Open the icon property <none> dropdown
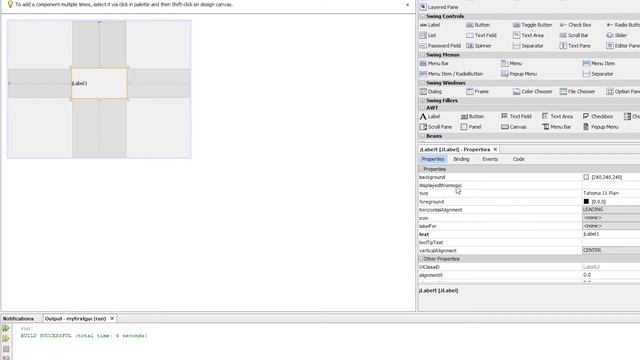The width and height of the screenshot is (640, 360). point(611,218)
